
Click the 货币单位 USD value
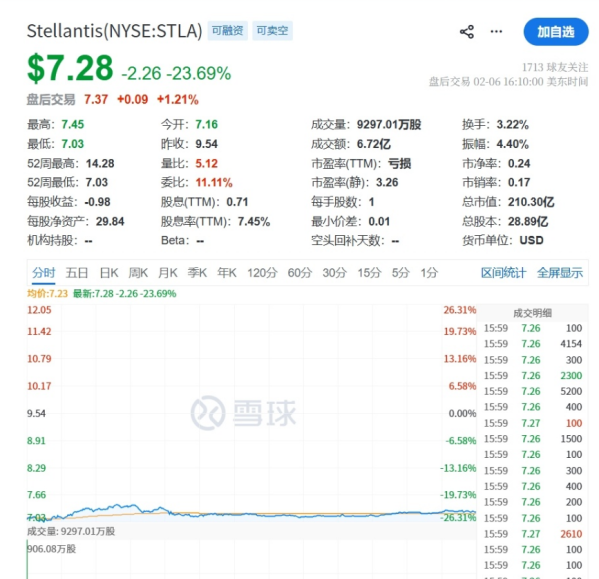[x=531, y=240]
